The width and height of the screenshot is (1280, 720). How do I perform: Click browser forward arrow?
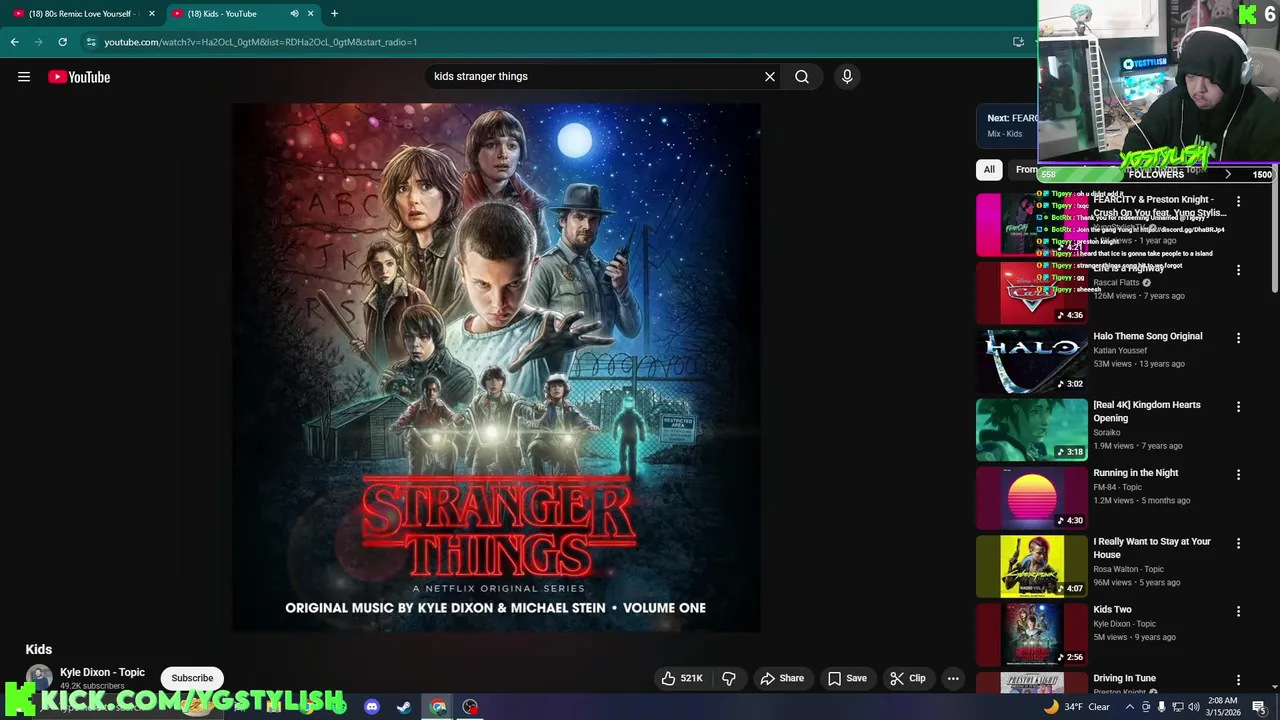coord(38,42)
